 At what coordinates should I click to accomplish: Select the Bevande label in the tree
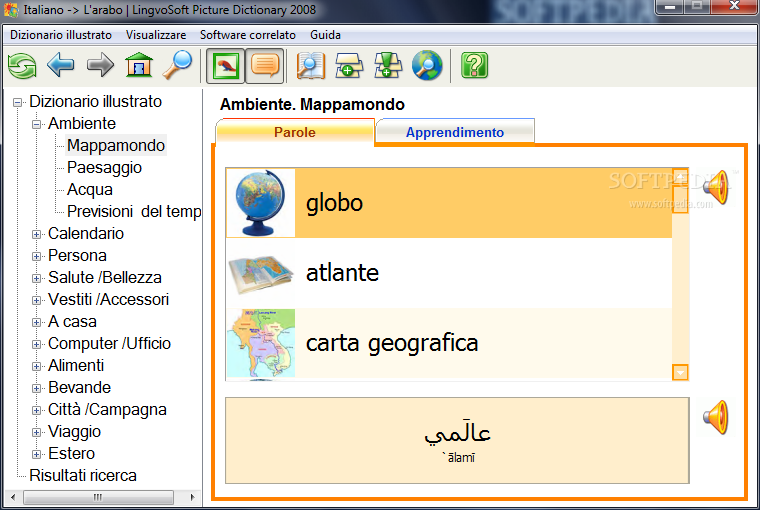coord(79,387)
